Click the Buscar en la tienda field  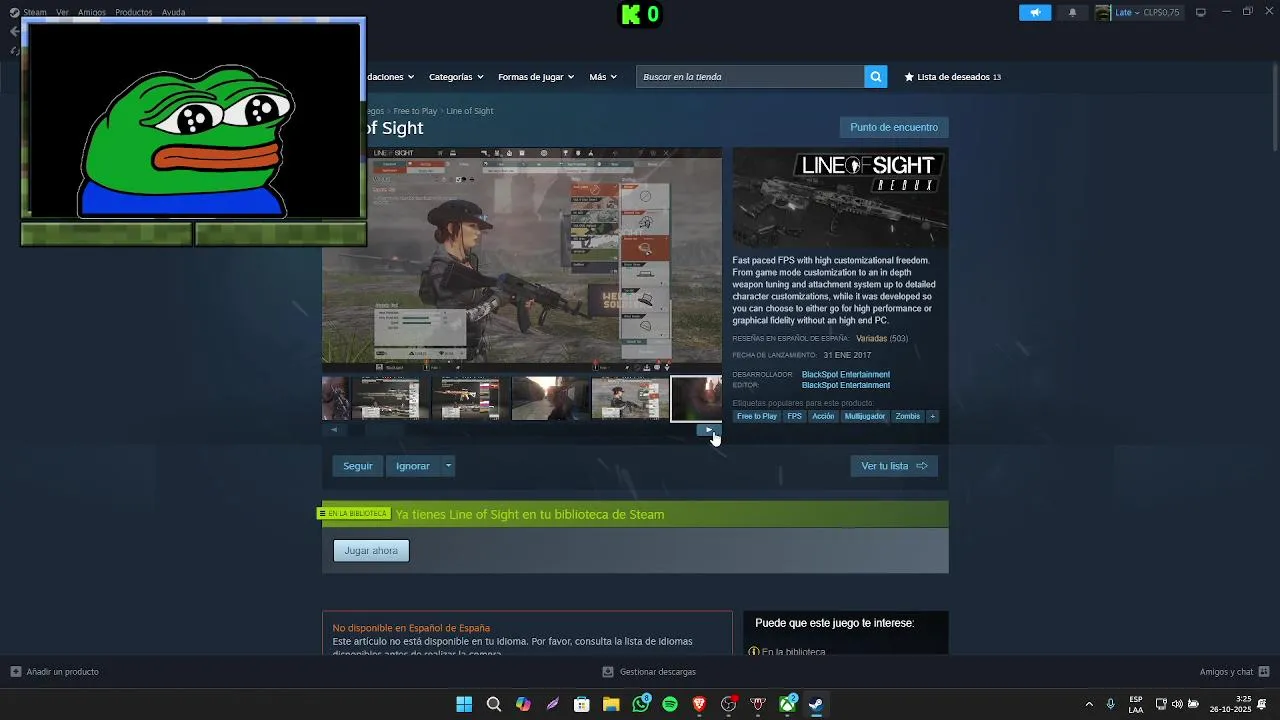(750, 77)
